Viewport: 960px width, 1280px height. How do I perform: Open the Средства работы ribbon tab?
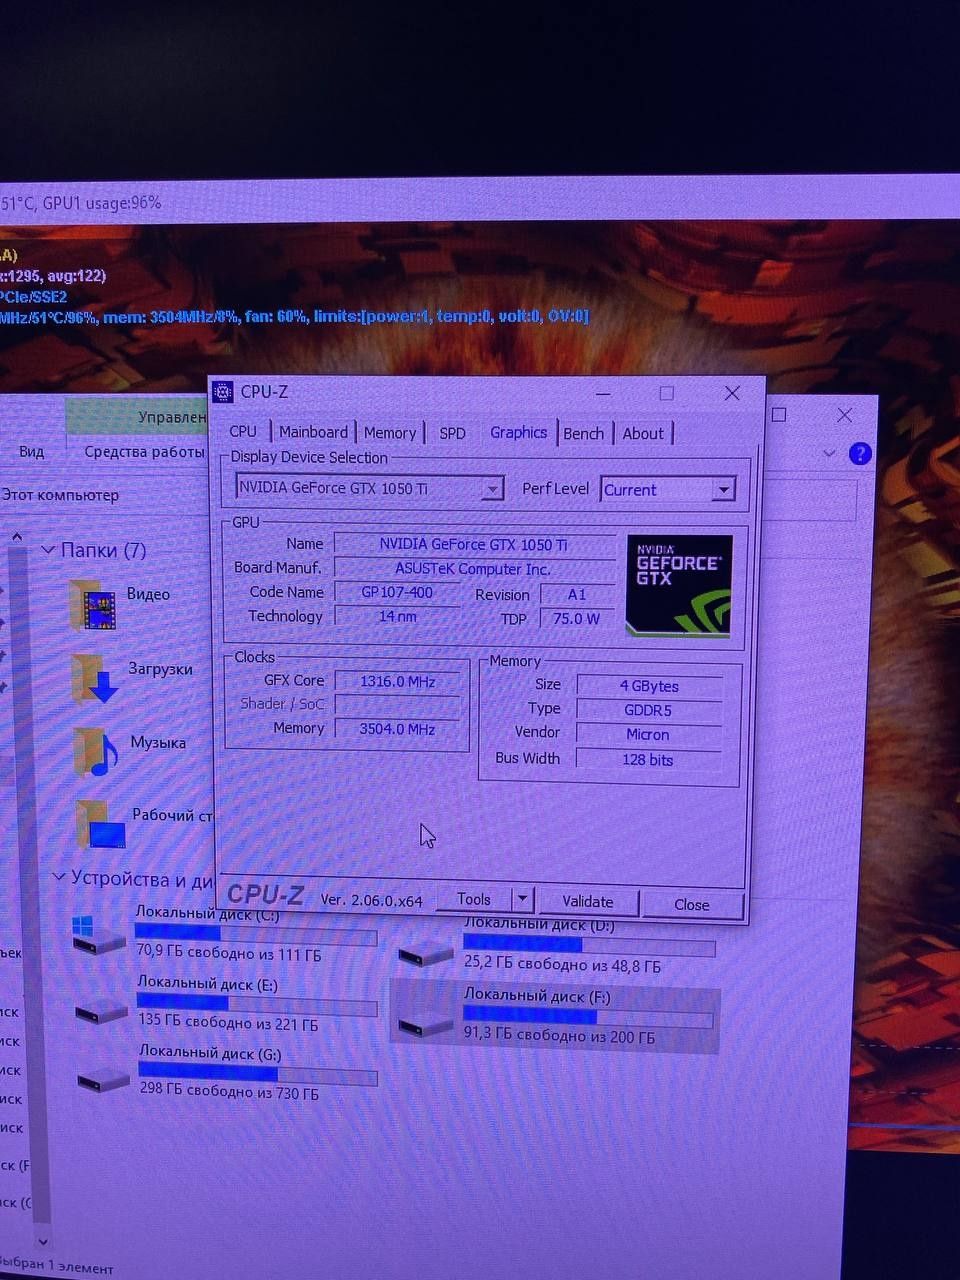pyautogui.click(x=144, y=452)
